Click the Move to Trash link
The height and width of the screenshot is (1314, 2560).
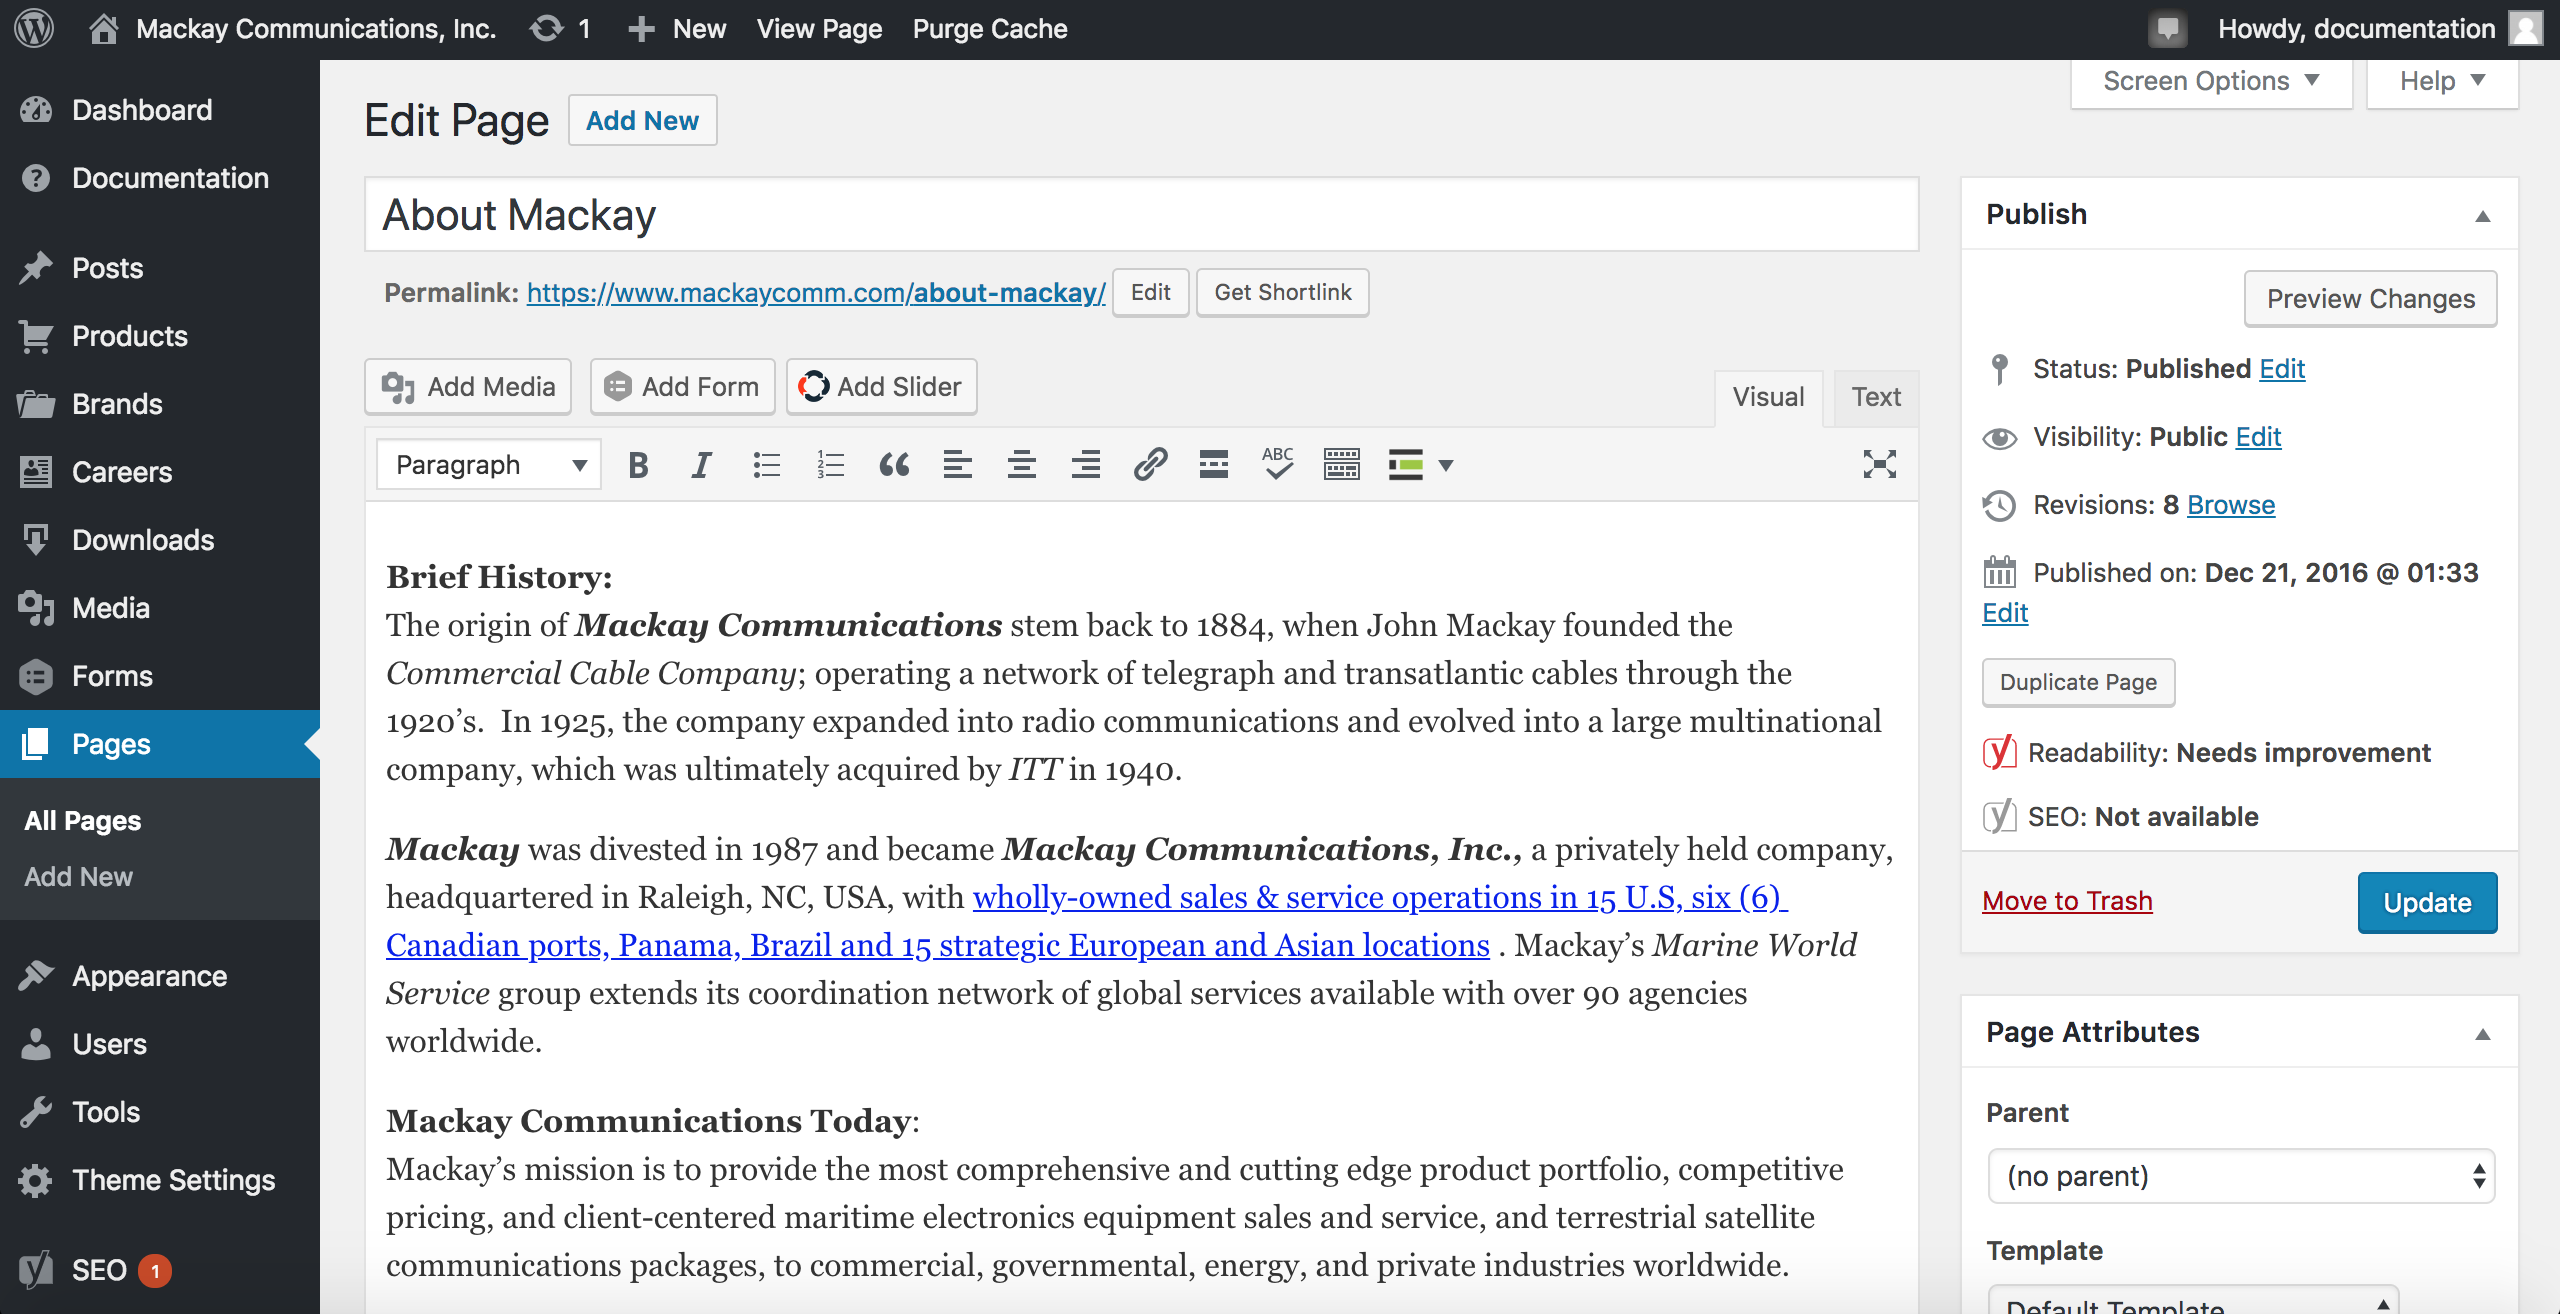2067,901
